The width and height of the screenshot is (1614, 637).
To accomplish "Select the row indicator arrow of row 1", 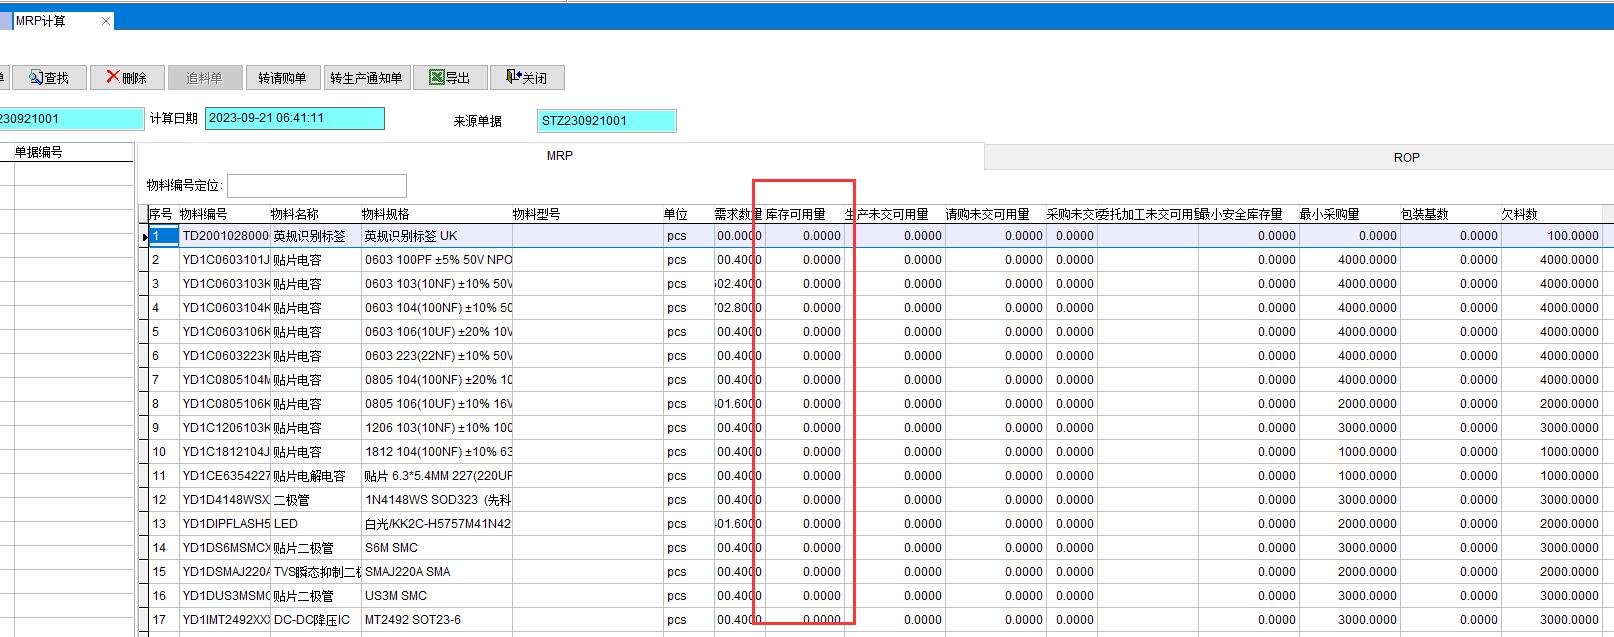I will click(x=145, y=236).
